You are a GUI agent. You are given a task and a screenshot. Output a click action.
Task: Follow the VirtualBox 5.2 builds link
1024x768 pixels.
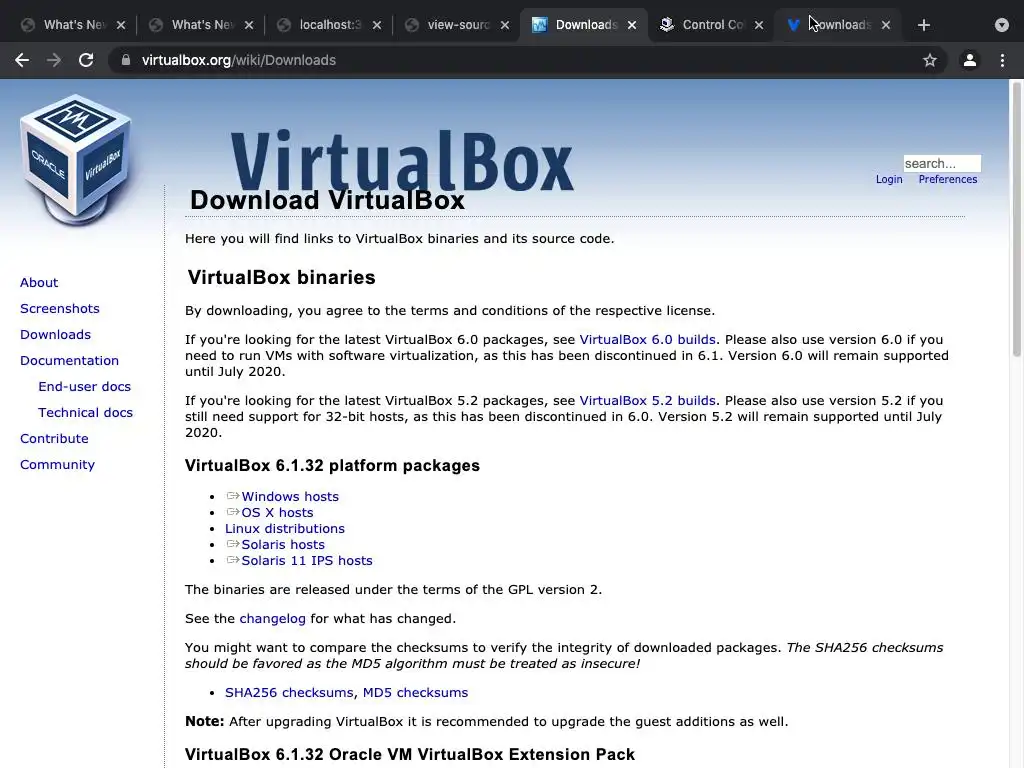pyautogui.click(x=647, y=401)
